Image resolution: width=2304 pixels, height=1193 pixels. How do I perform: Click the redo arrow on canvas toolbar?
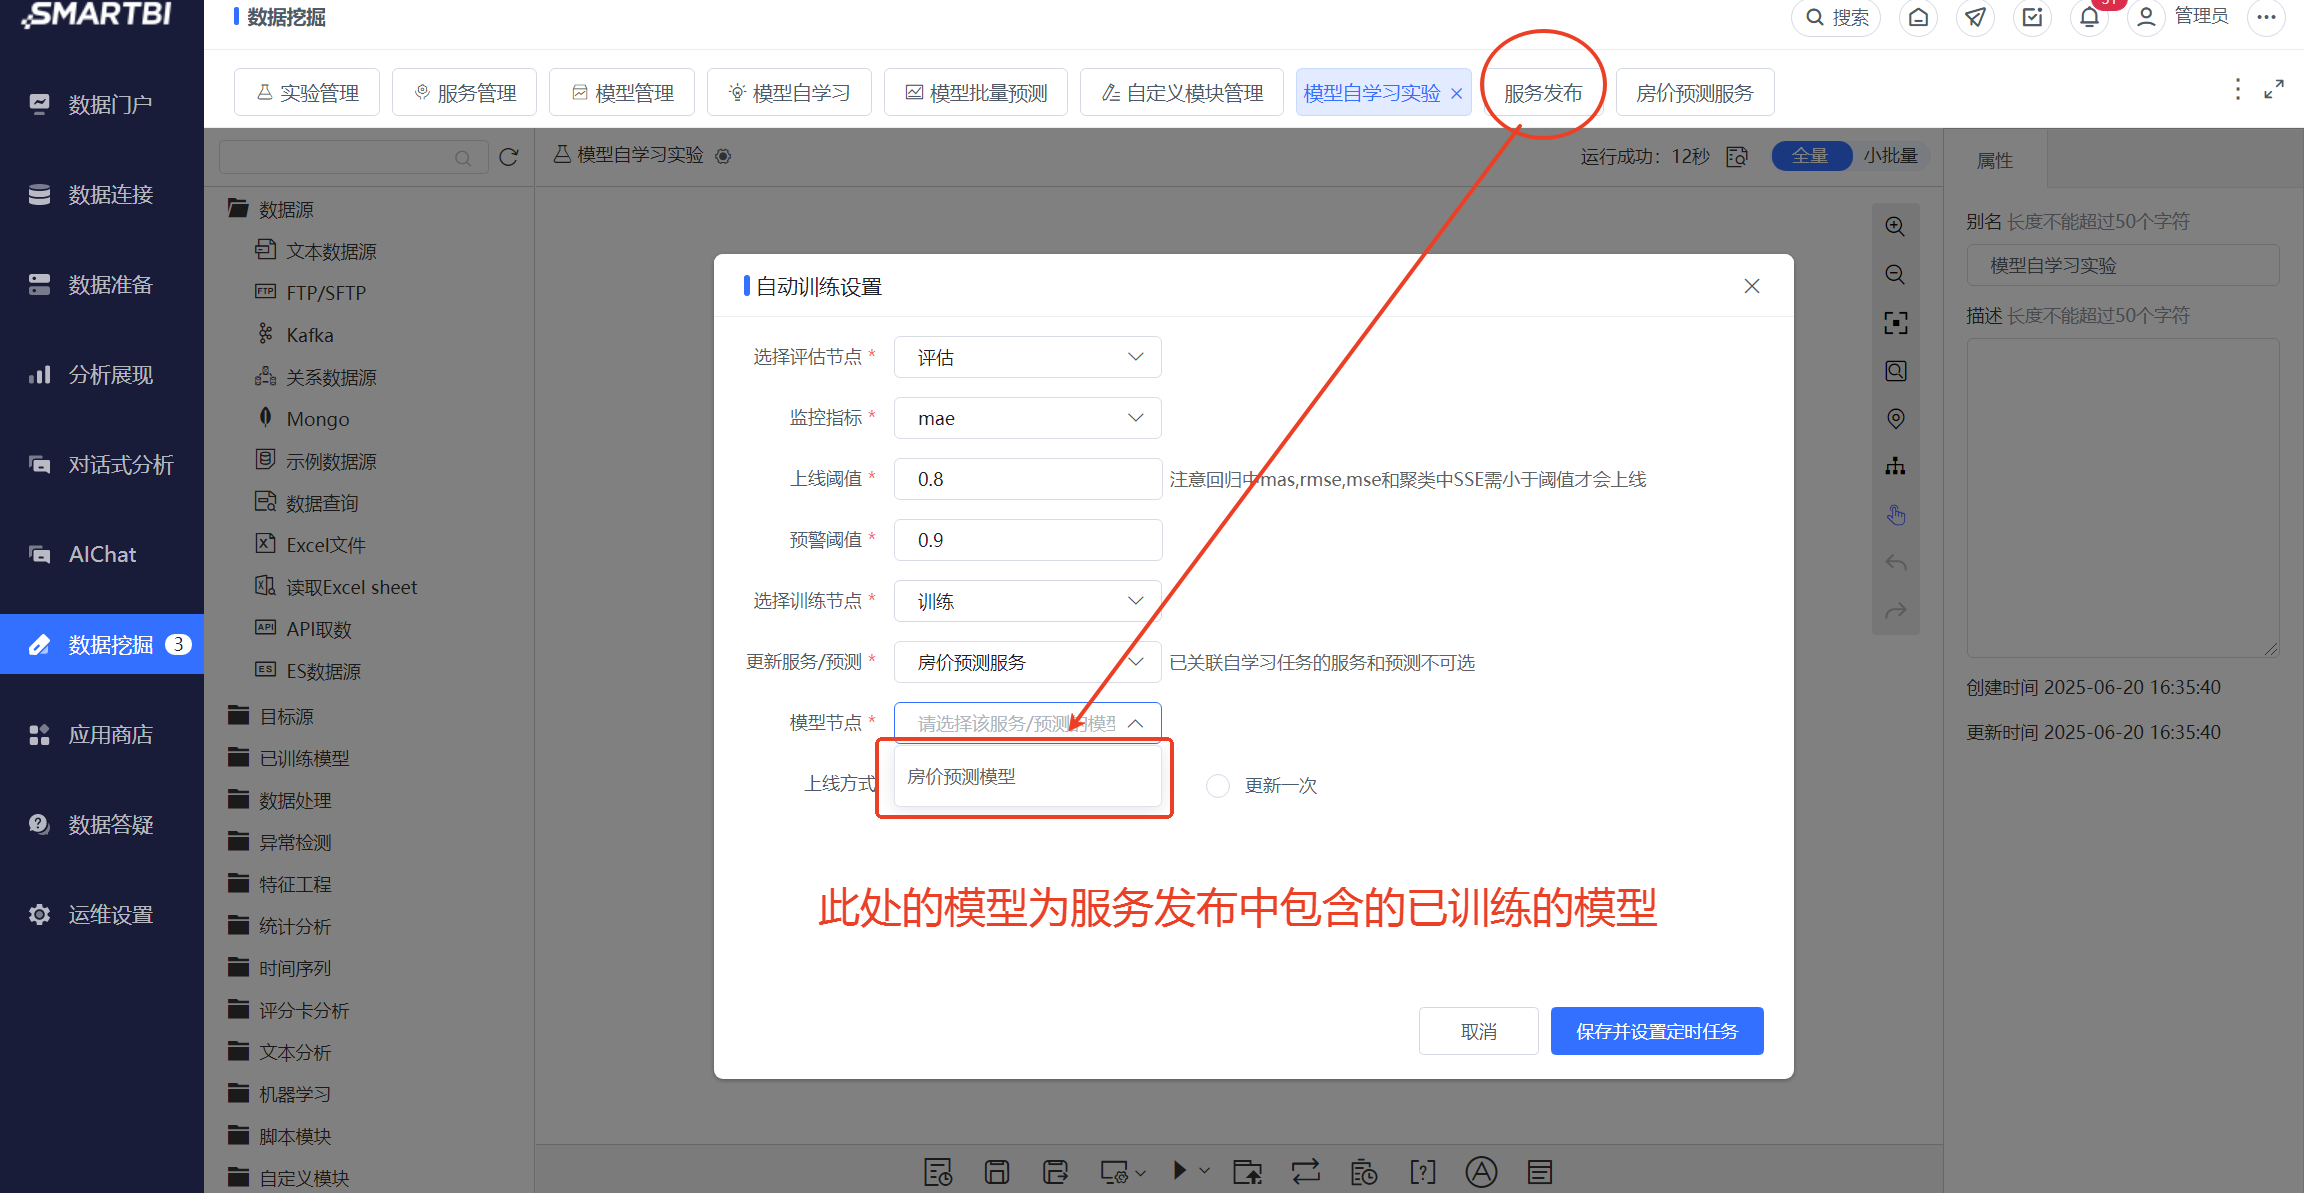(x=1895, y=611)
